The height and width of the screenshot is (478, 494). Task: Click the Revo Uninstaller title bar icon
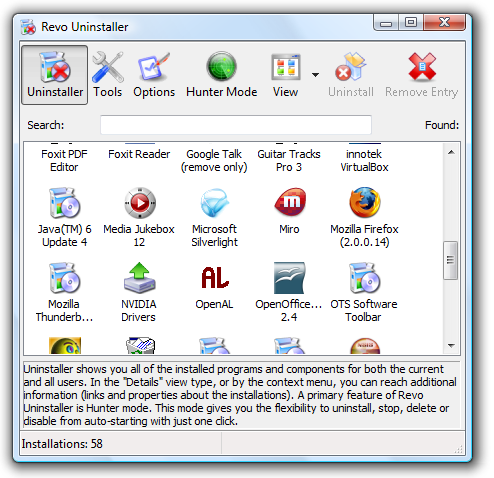click(28, 27)
